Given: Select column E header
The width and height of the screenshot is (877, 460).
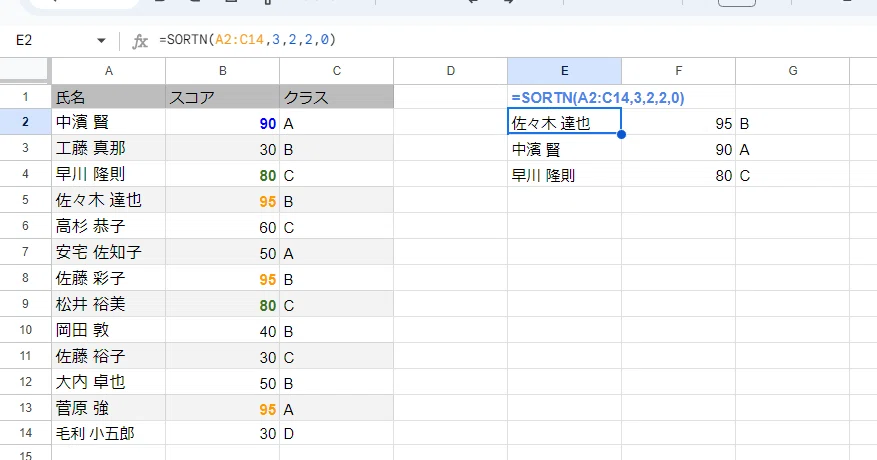Looking at the screenshot, I should [x=564, y=71].
